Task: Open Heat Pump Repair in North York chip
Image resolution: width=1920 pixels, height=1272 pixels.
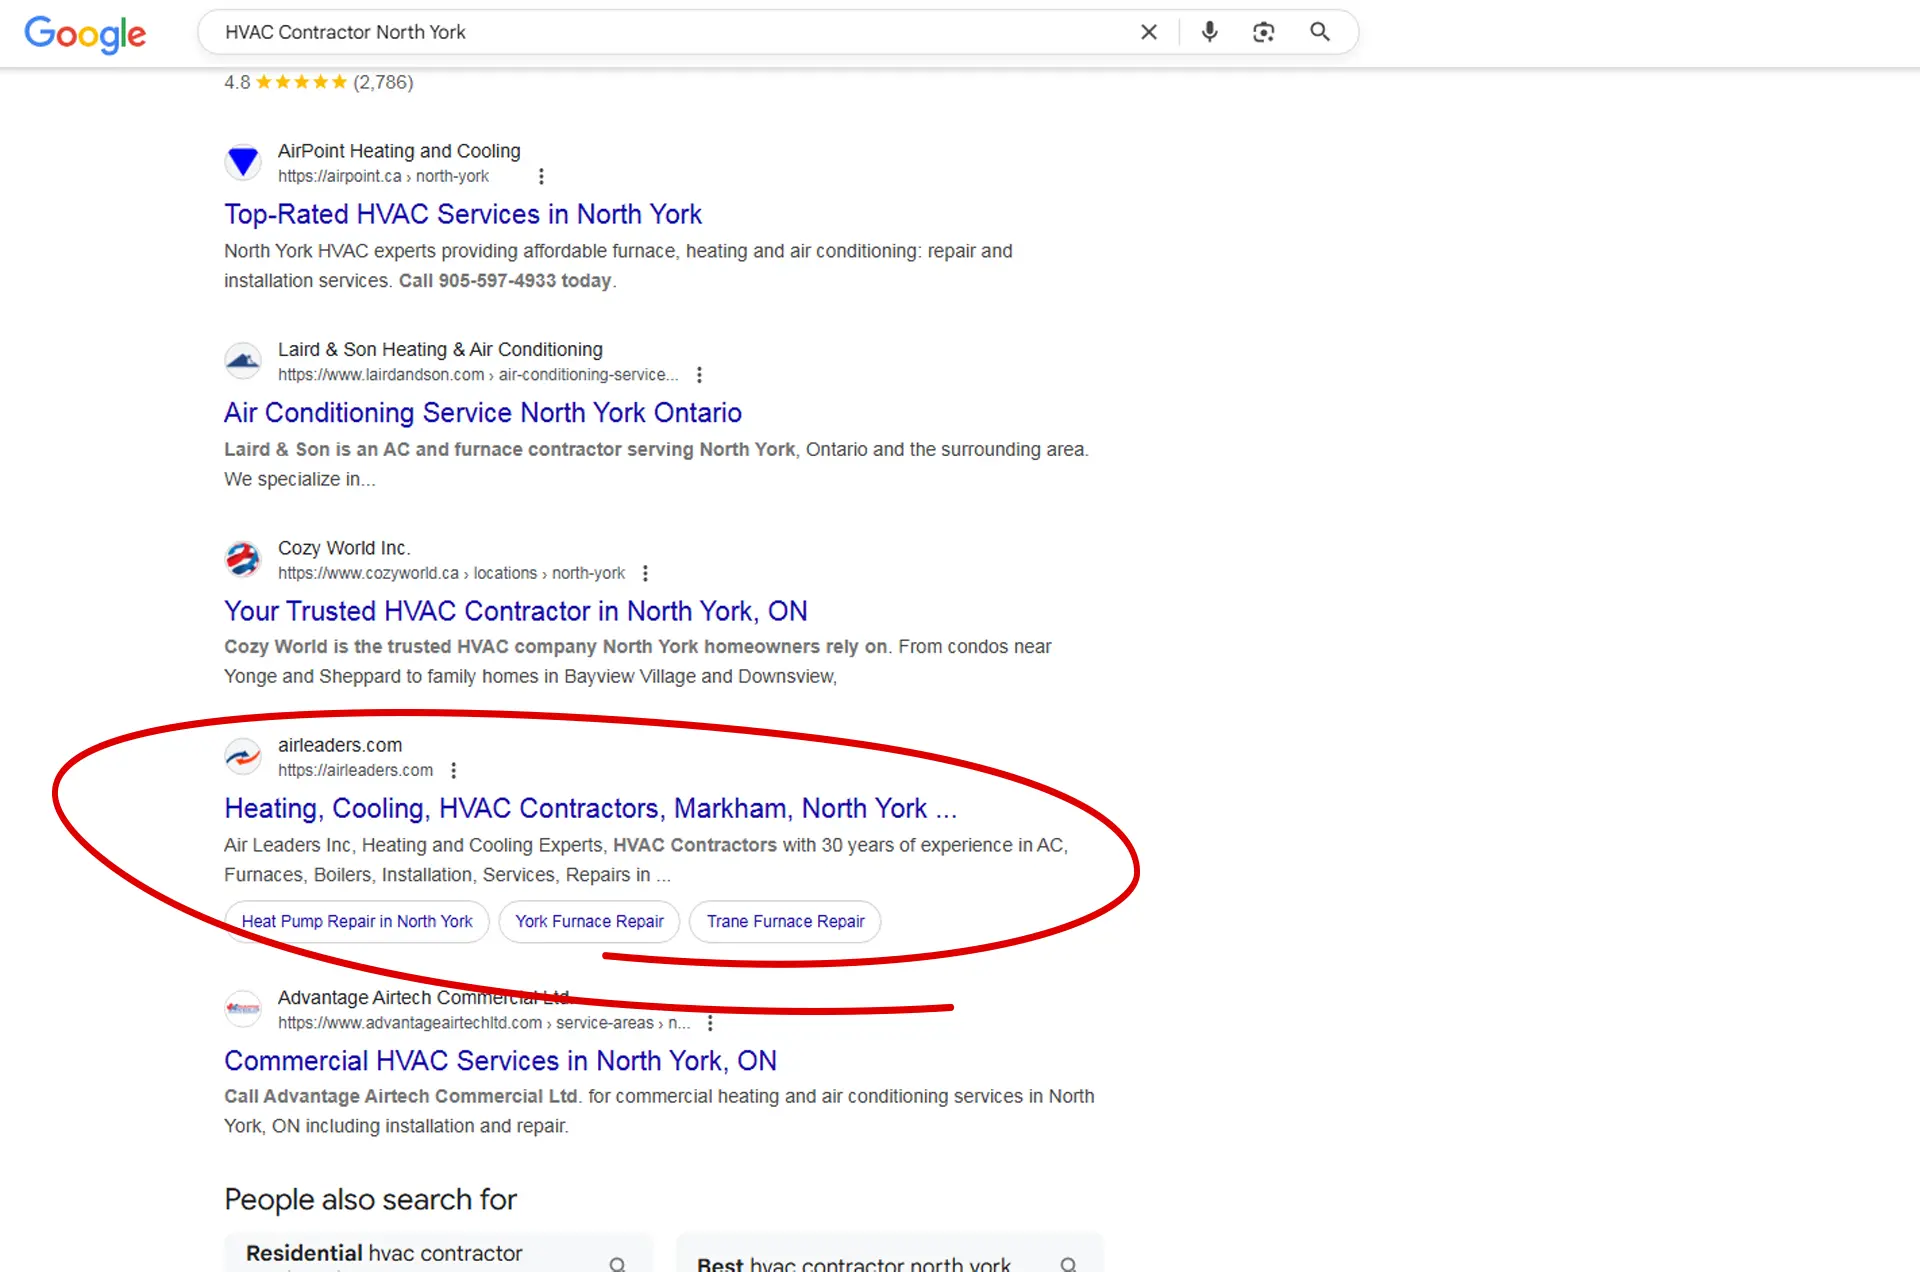Action: (357, 921)
